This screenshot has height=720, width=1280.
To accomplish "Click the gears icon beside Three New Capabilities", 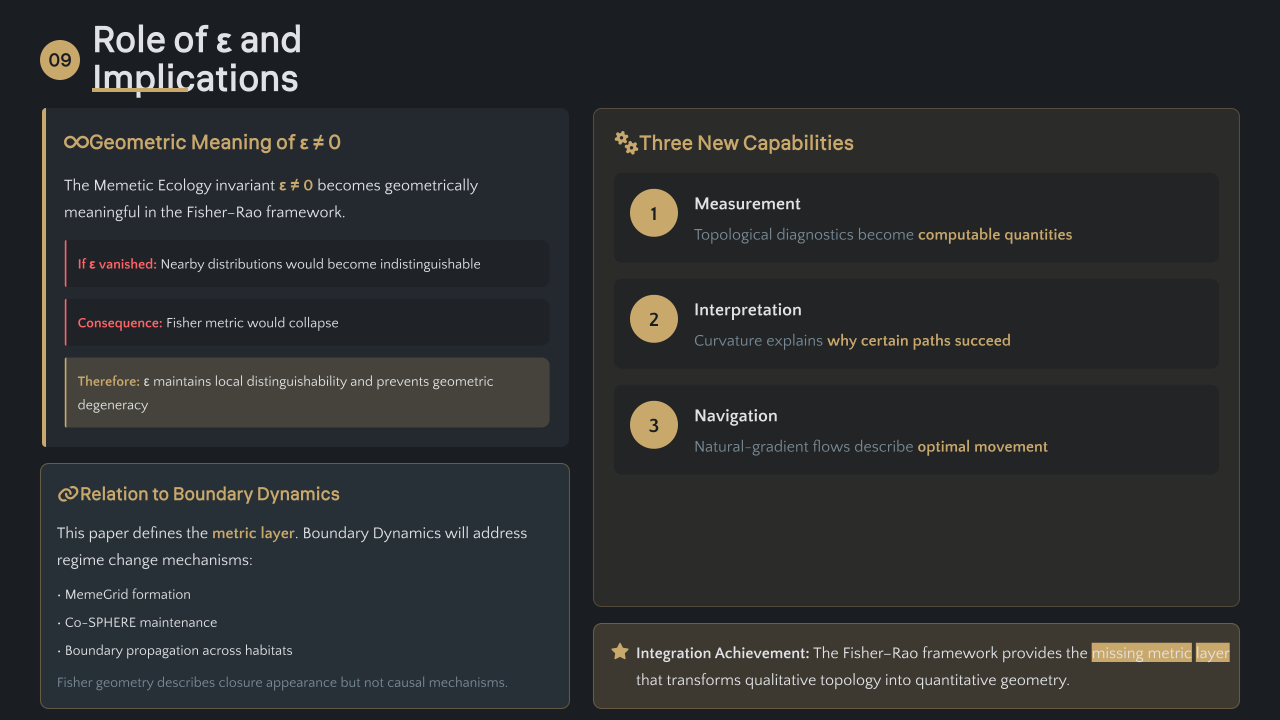I will click(x=626, y=143).
